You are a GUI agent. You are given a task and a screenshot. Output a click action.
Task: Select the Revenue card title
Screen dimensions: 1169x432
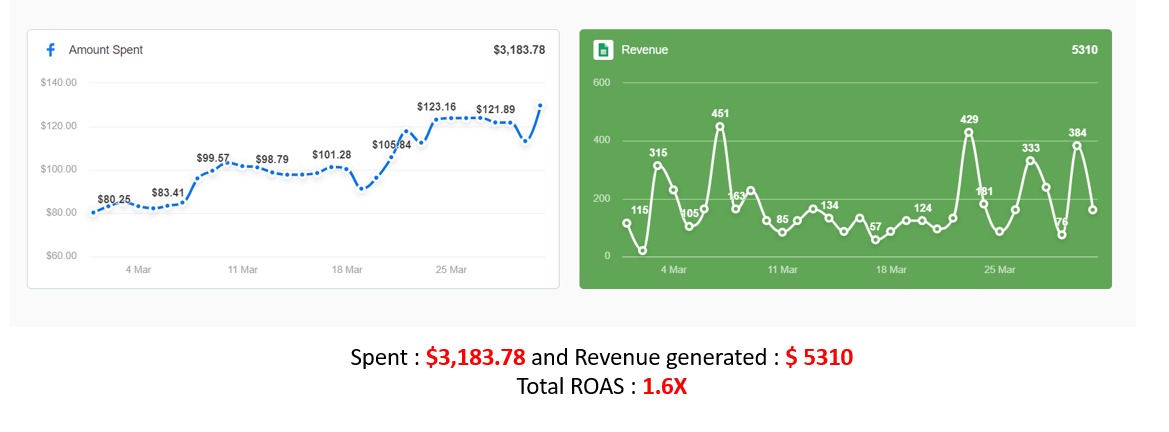pyautogui.click(x=644, y=50)
